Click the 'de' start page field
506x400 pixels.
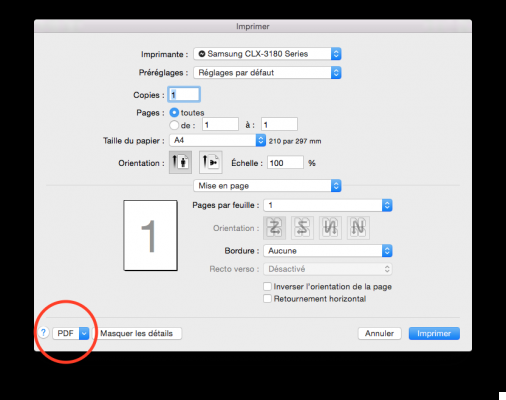tap(220, 125)
